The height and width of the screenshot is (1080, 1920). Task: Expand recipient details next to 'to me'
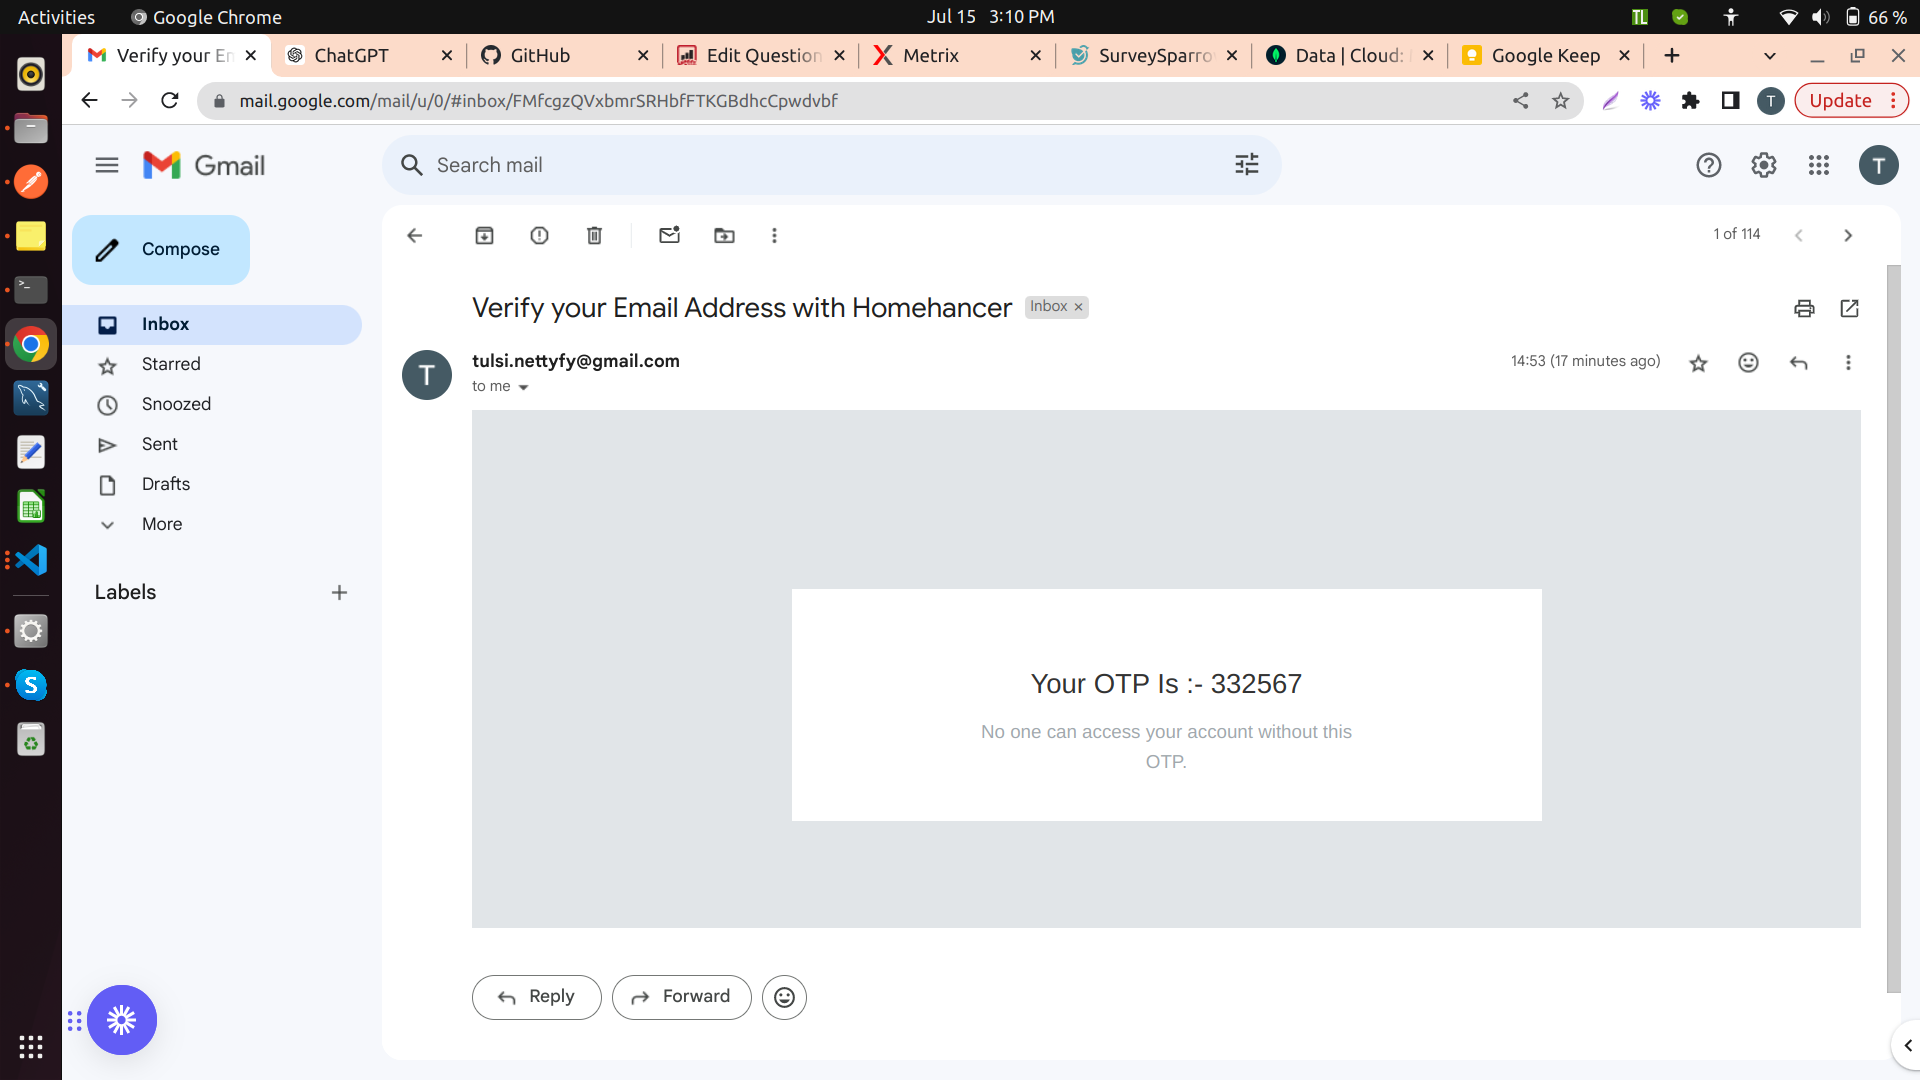523,388
